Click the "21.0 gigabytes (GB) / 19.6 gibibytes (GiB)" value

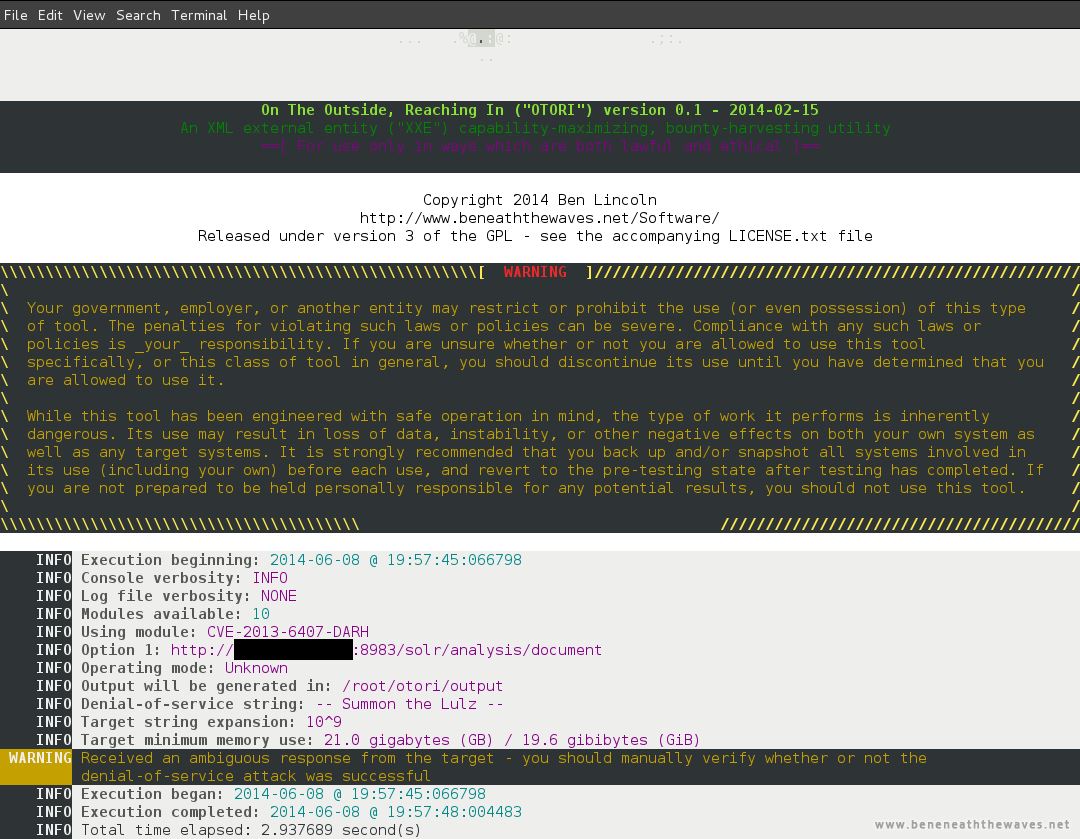512,740
